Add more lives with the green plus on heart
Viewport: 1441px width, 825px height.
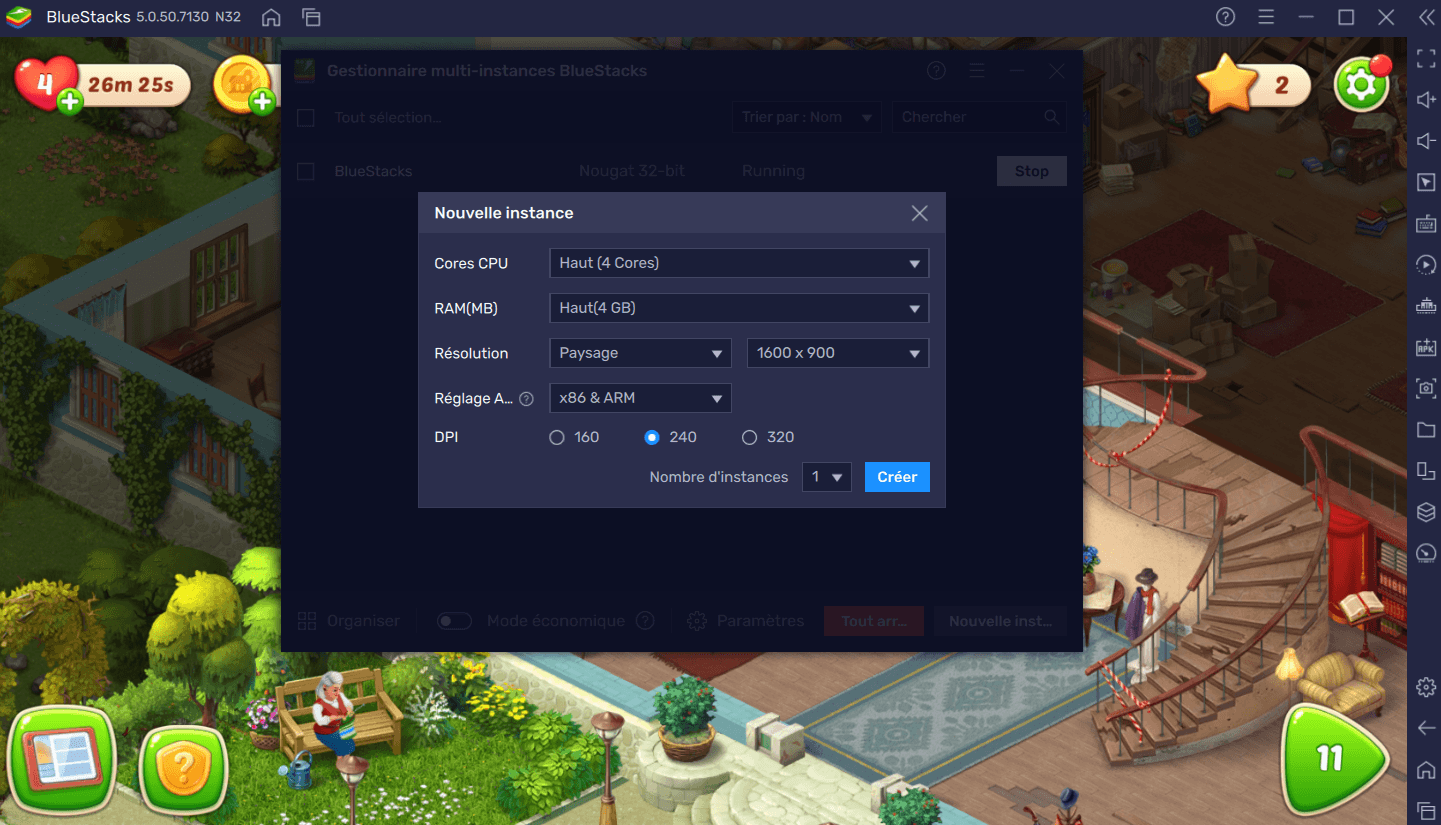[70, 101]
